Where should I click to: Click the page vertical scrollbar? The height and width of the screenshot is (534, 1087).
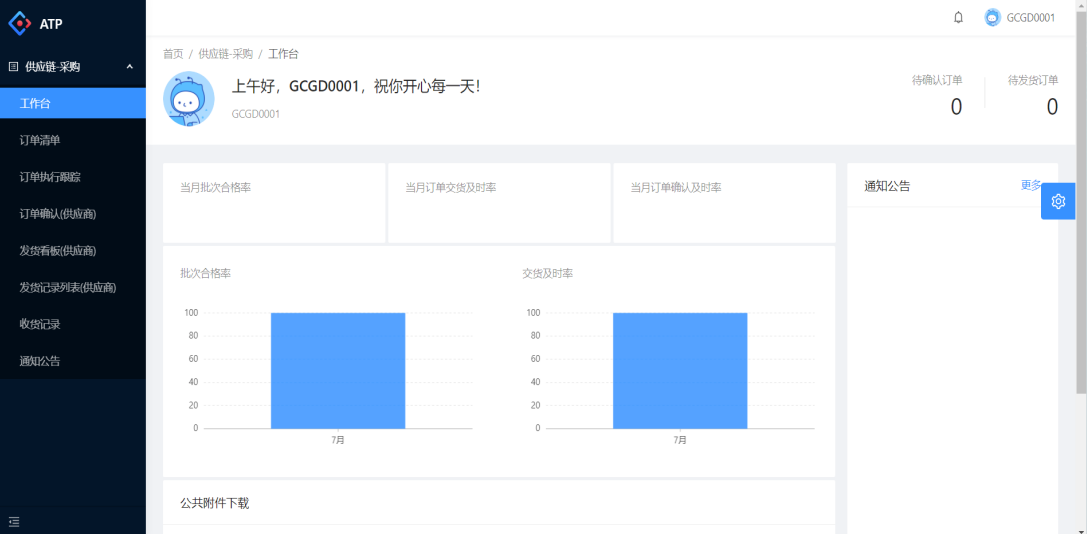pyautogui.click(x=1080, y=200)
